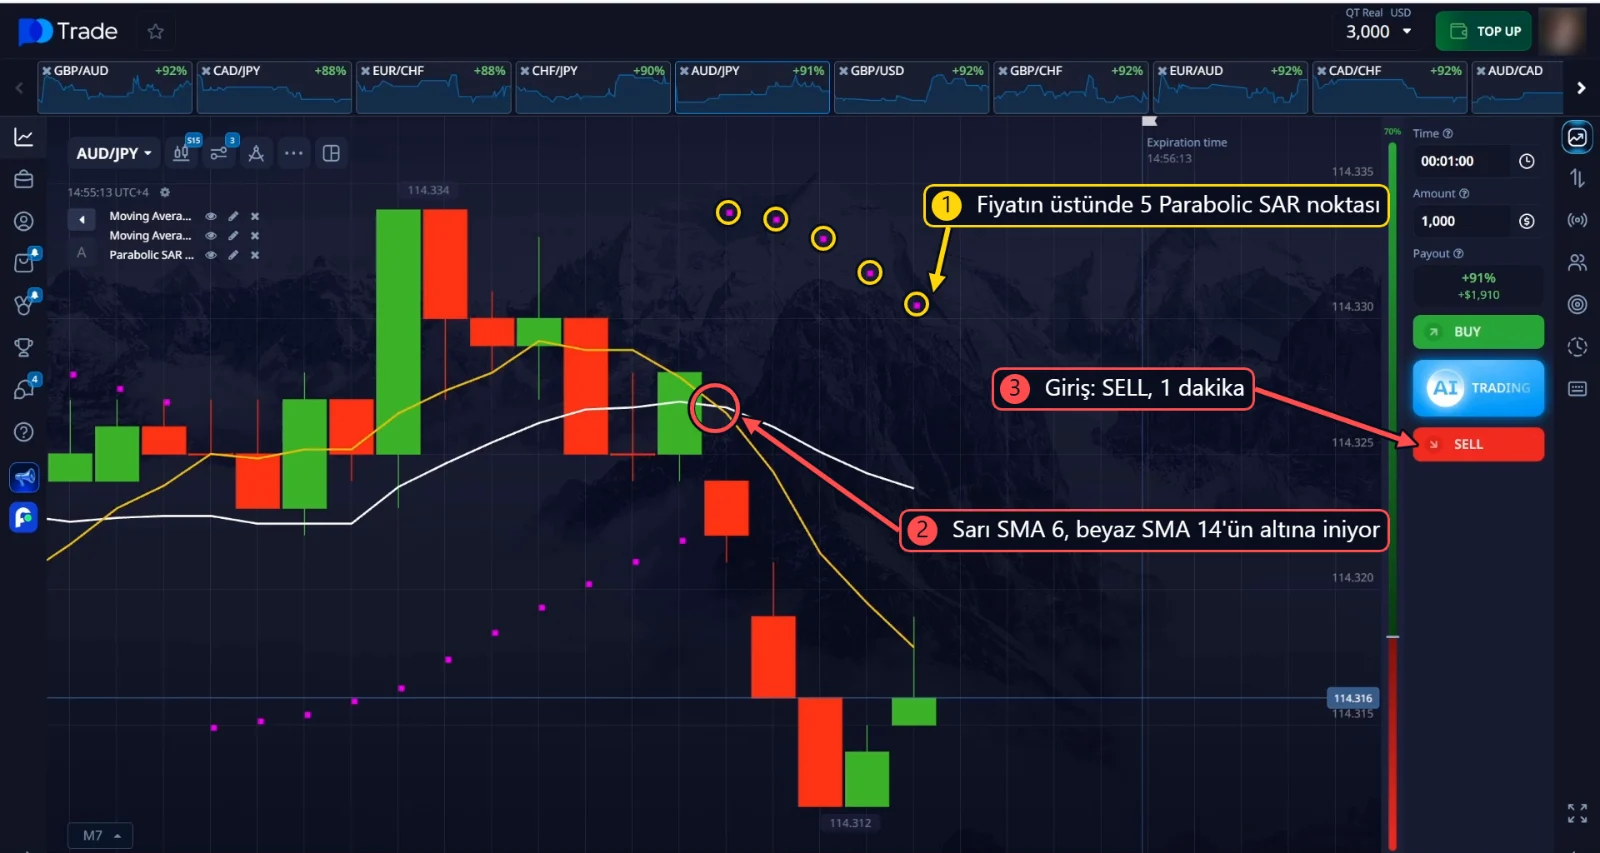The width and height of the screenshot is (1600, 853).
Task: Switch to the EUR/CHF asset tab
Action: click(434, 87)
